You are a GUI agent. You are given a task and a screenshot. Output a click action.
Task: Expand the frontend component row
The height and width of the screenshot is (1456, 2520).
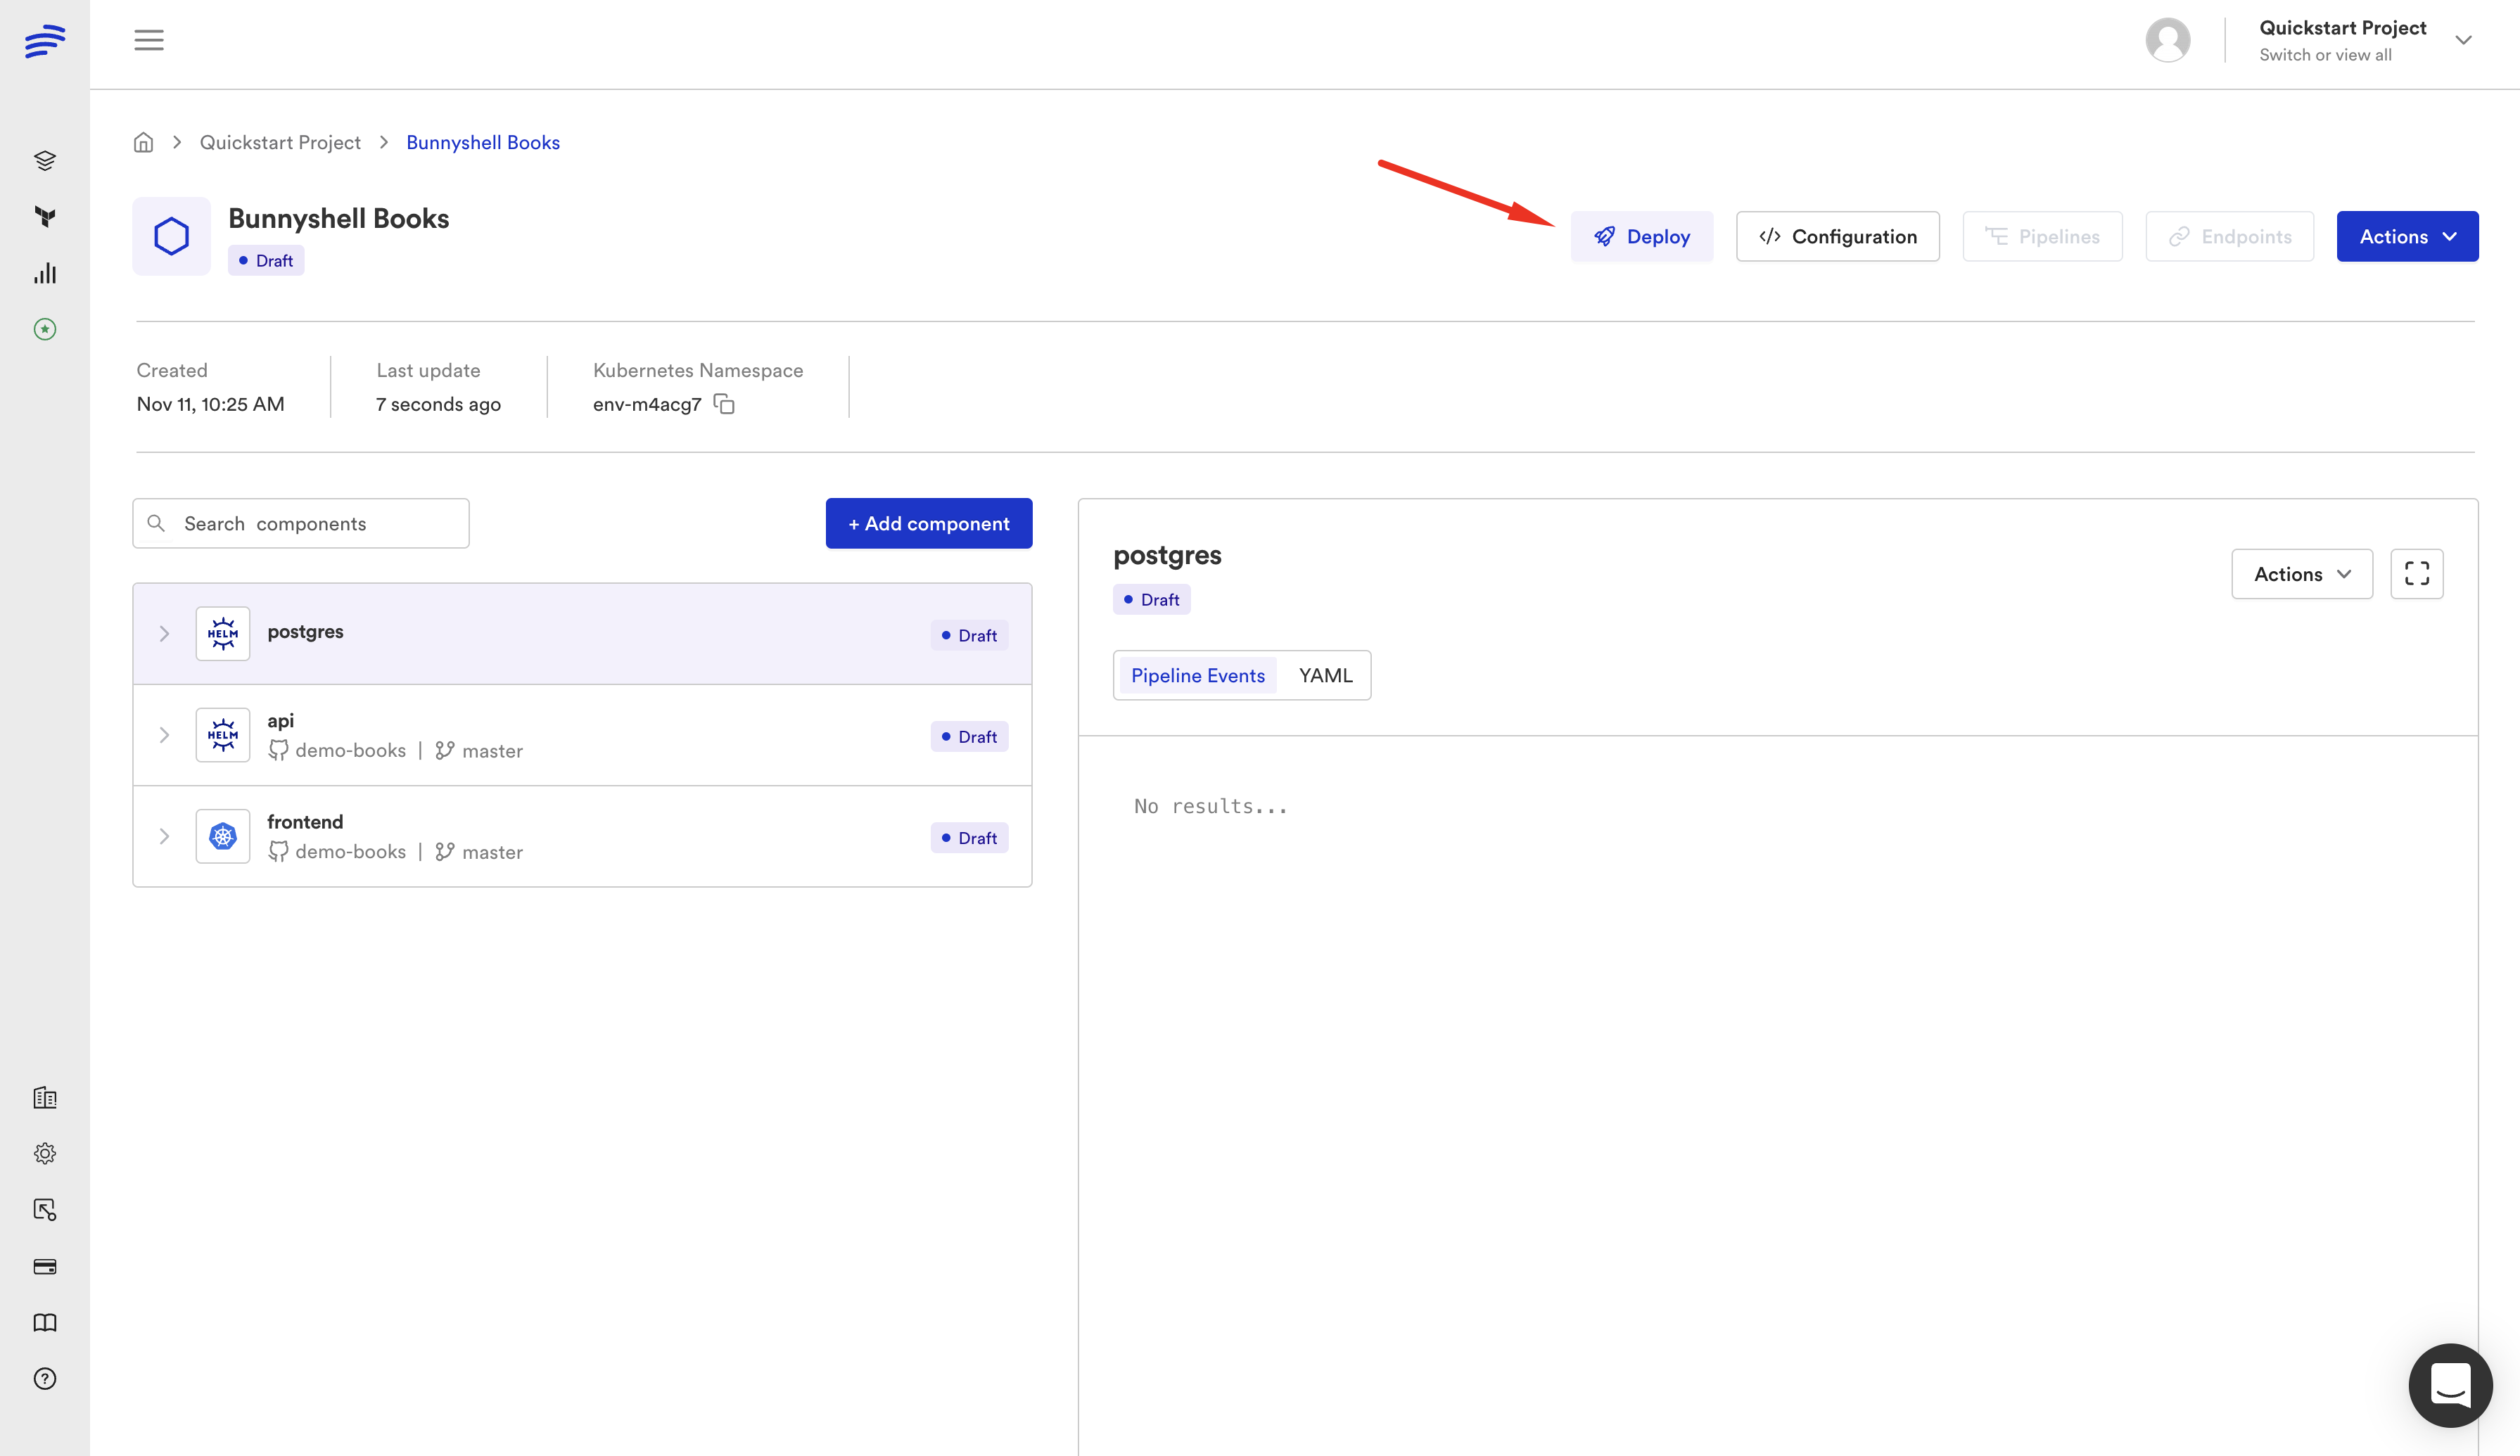[x=165, y=836]
